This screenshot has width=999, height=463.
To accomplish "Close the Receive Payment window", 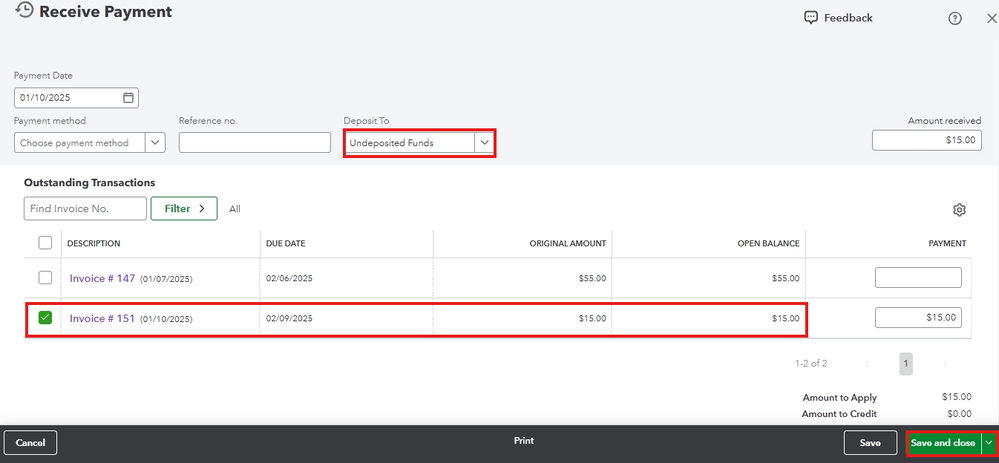I will (x=991, y=18).
